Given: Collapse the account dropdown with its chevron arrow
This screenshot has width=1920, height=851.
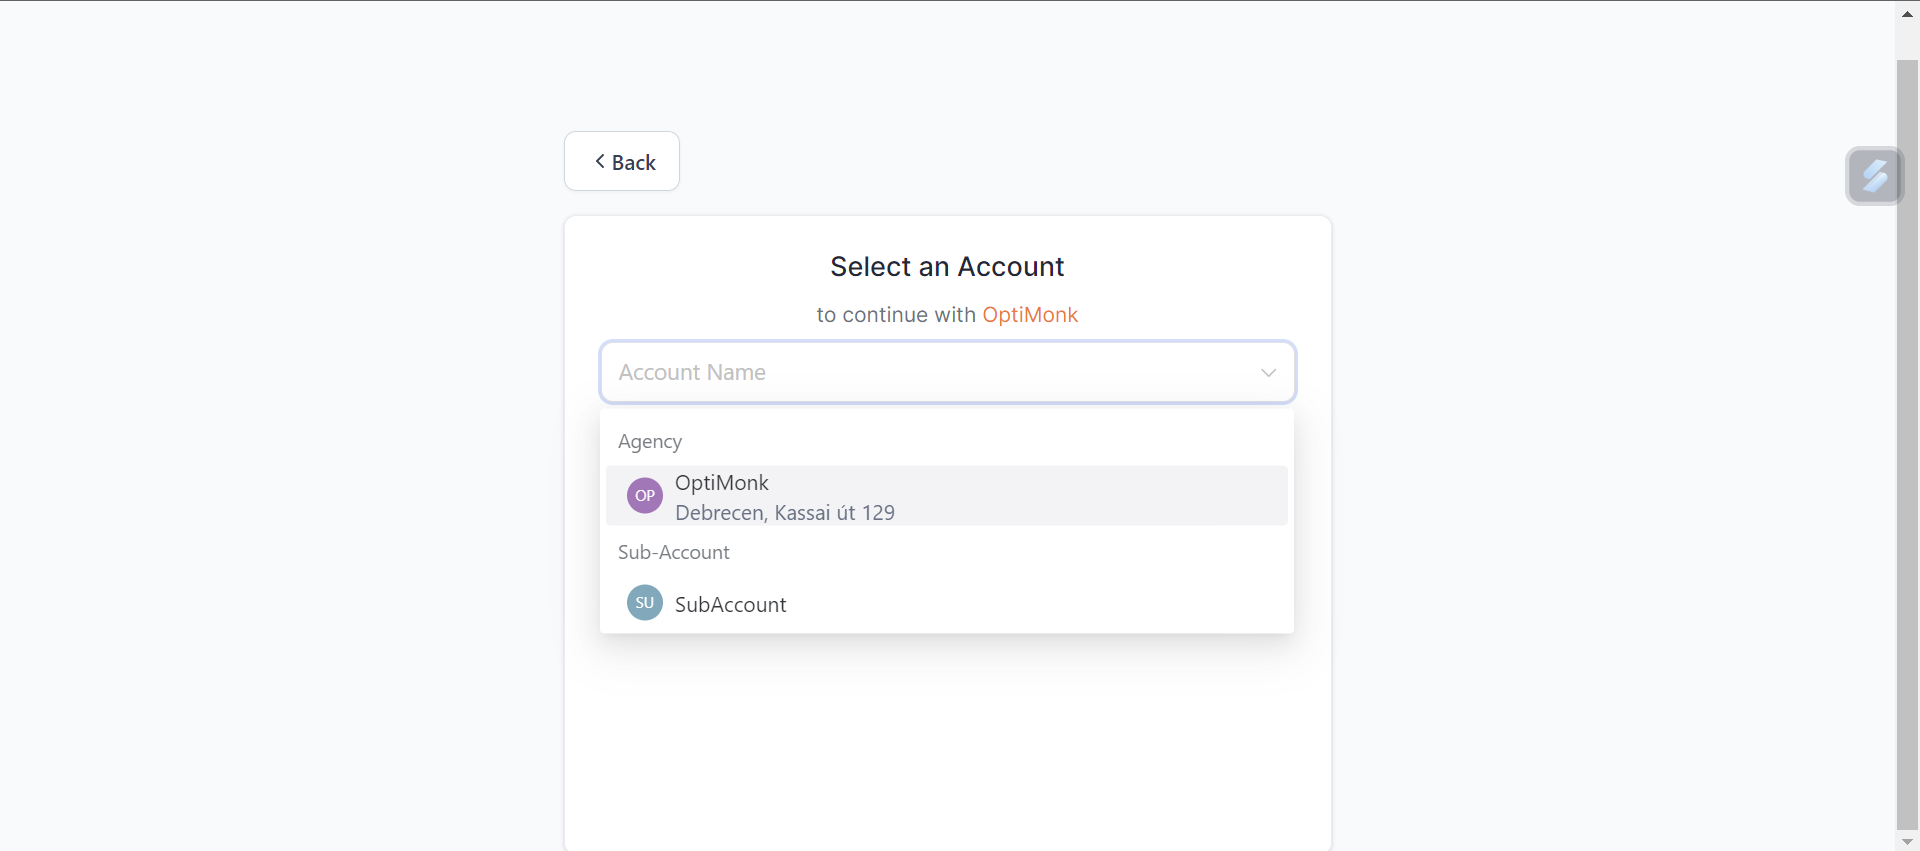Looking at the screenshot, I should click(1268, 373).
